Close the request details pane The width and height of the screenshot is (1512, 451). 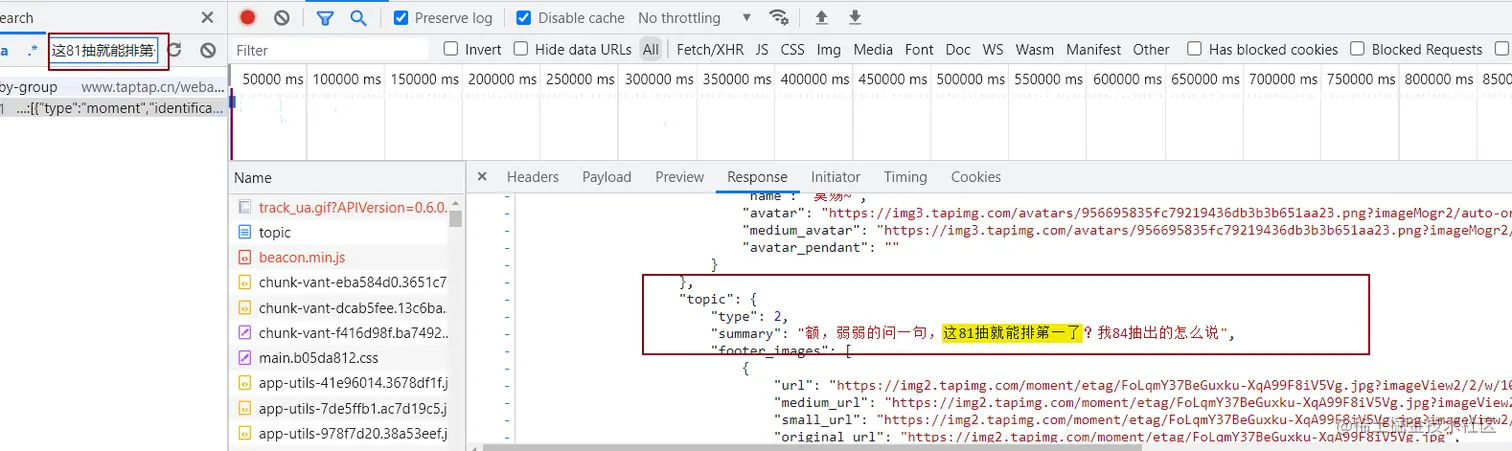482,176
